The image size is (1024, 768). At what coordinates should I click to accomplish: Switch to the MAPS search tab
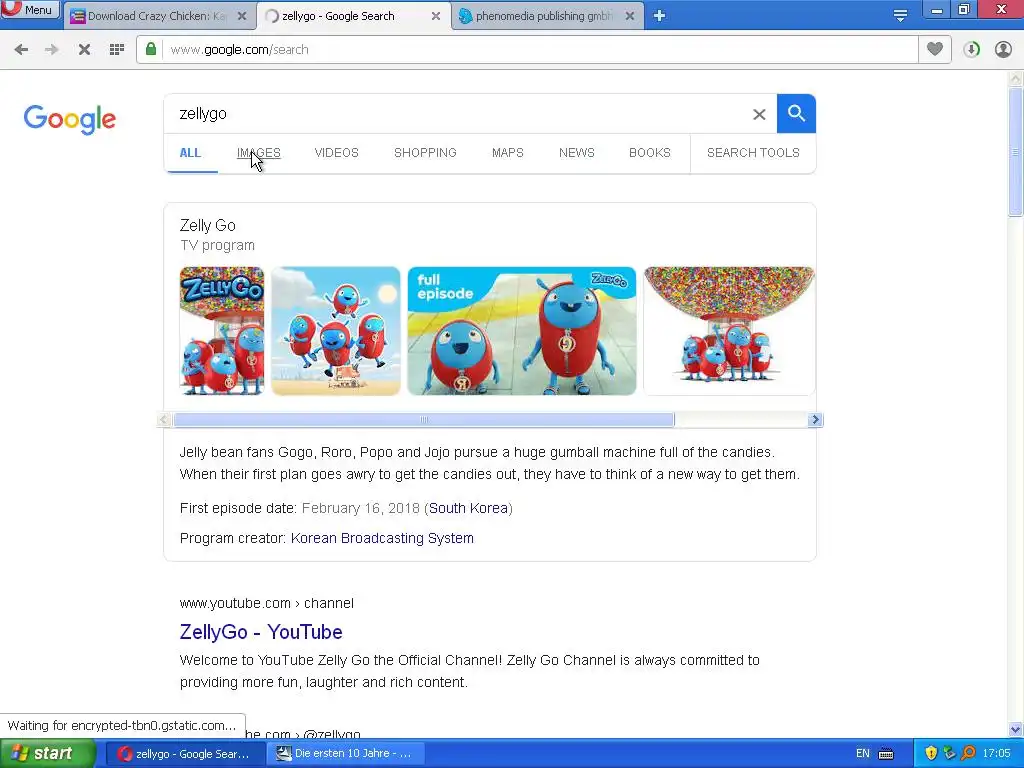pos(507,153)
